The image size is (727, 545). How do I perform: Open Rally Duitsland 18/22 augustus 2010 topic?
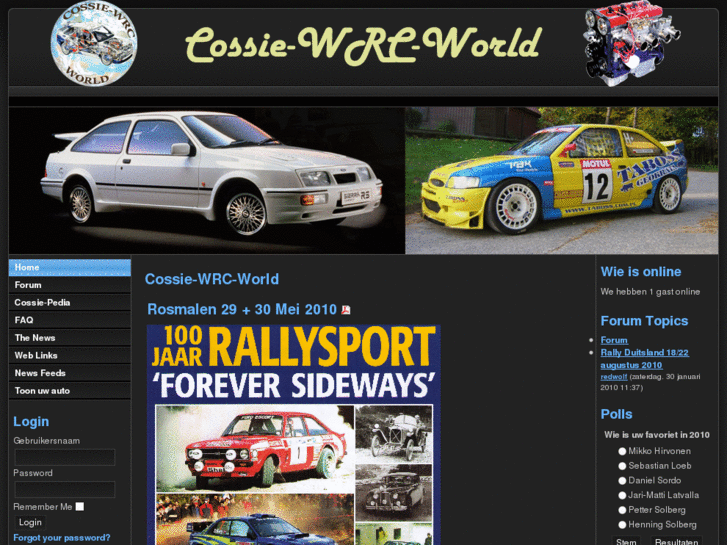point(644,359)
